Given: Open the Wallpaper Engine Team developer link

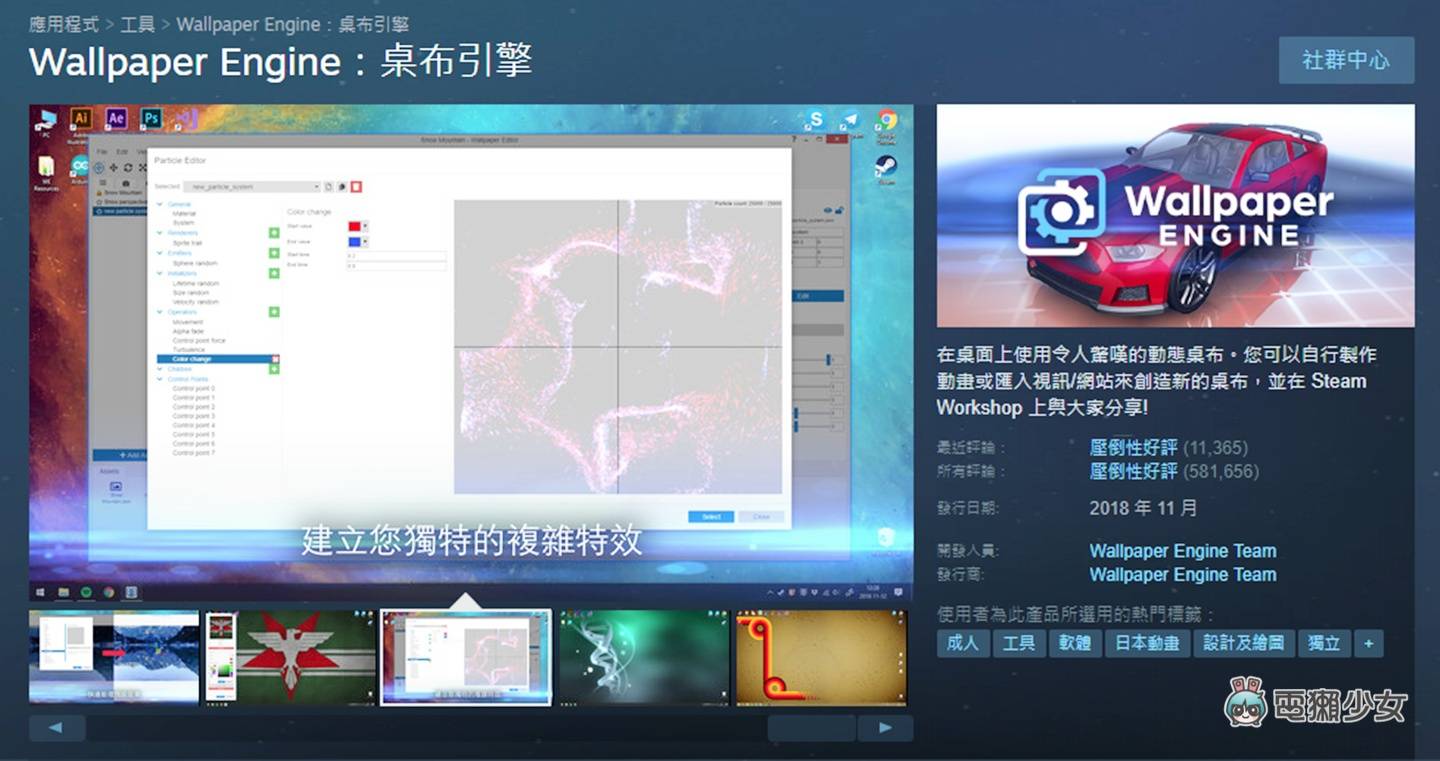Looking at the screenshot, I should (1184, 550).
